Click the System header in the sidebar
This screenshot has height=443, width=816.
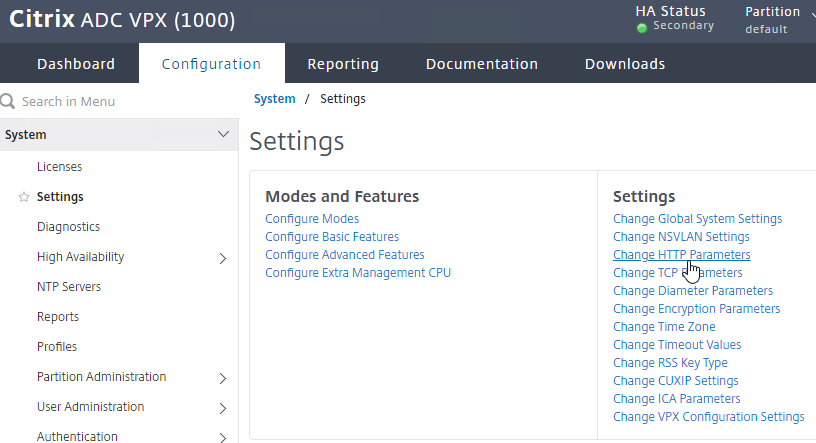point(119,134)
